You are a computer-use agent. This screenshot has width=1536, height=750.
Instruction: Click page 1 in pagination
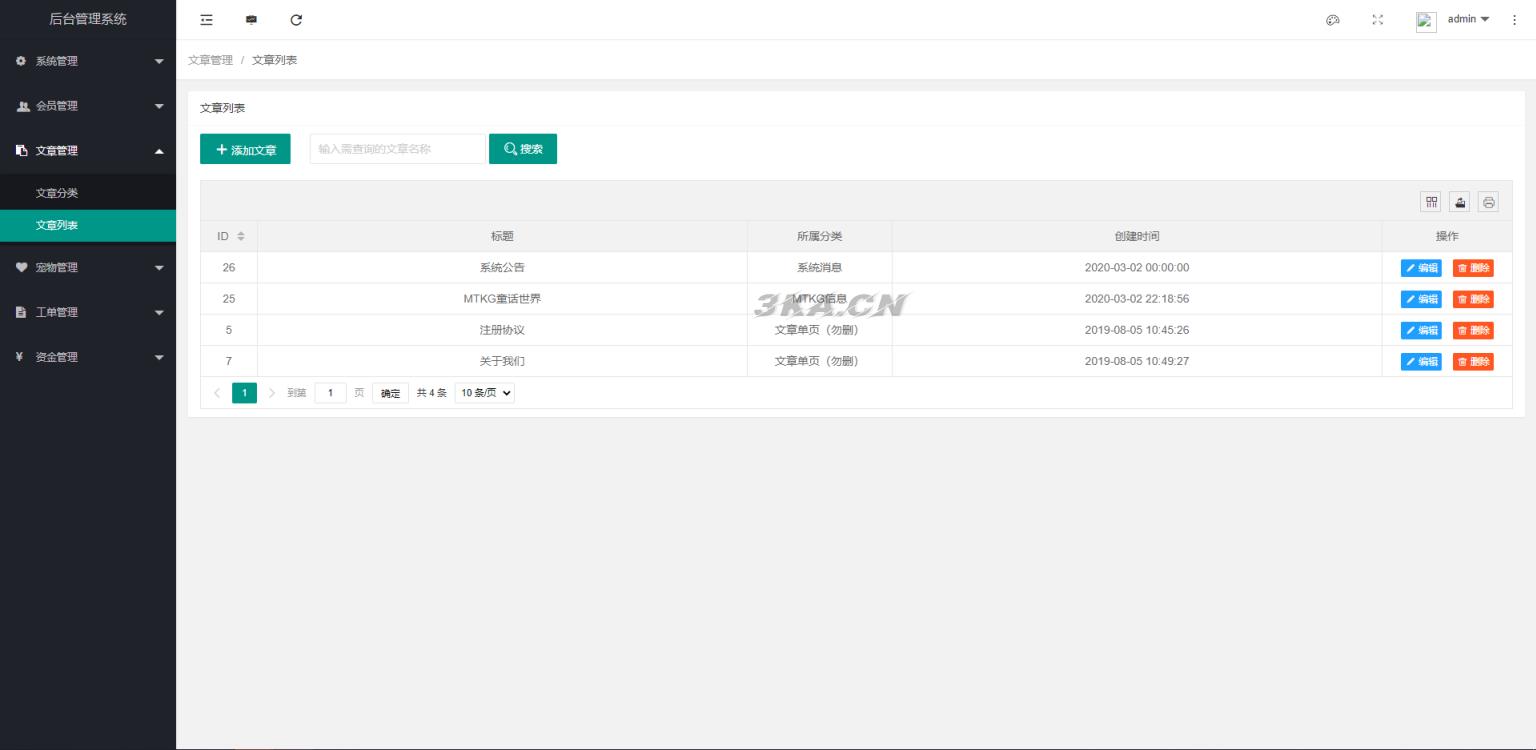tap(244, 393)
